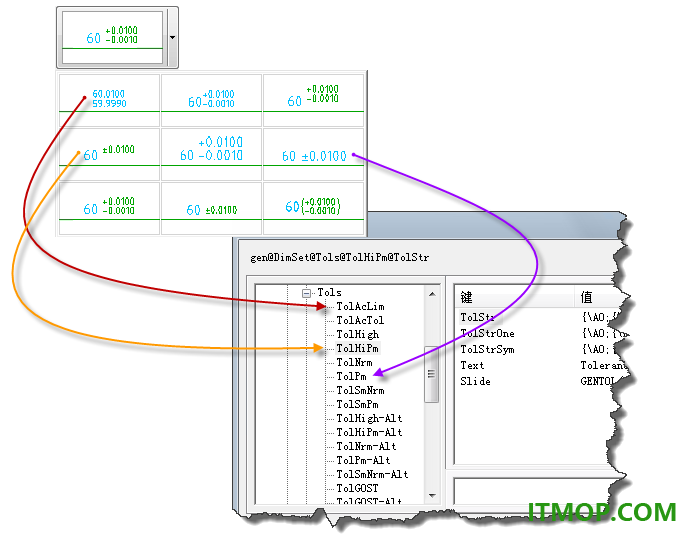Click the GENTOL value of Slide

pyautogui.click(x=598, y=381)
